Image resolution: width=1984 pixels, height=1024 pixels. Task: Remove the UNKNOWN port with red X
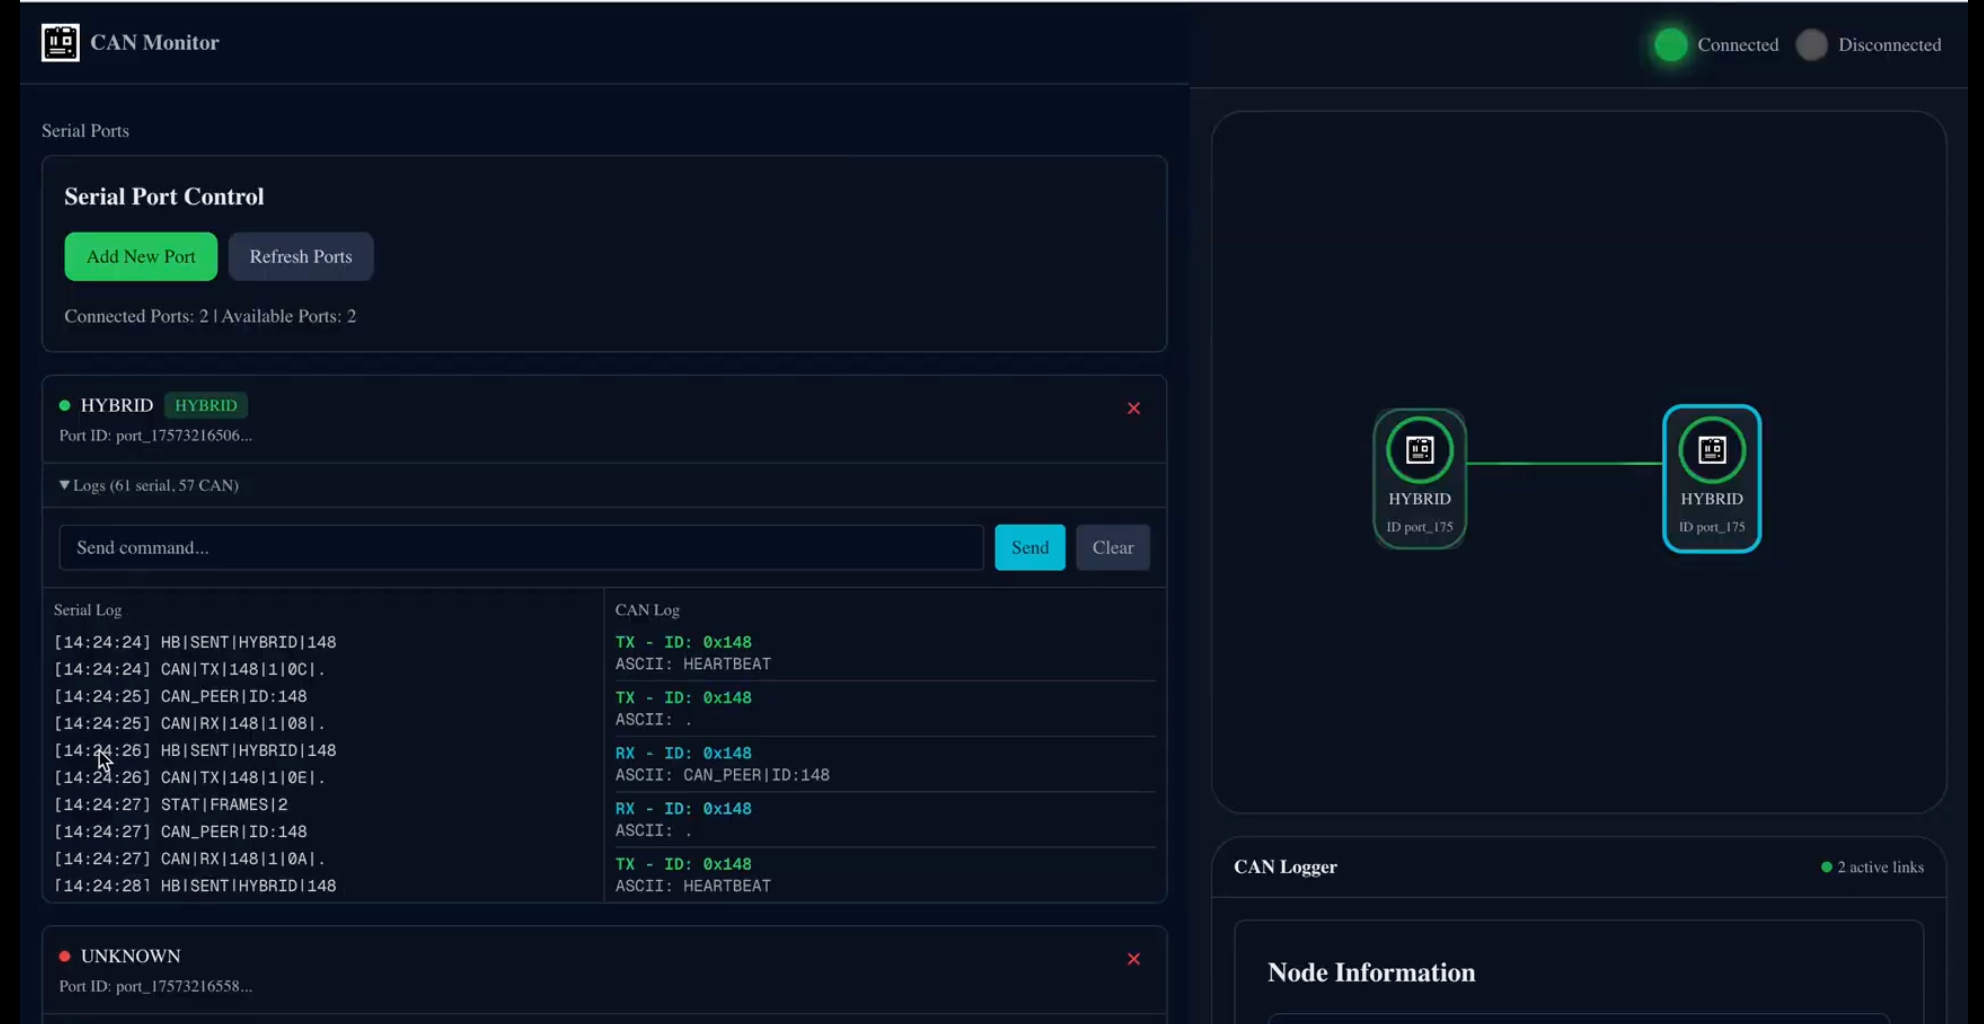coord(1133,959)
